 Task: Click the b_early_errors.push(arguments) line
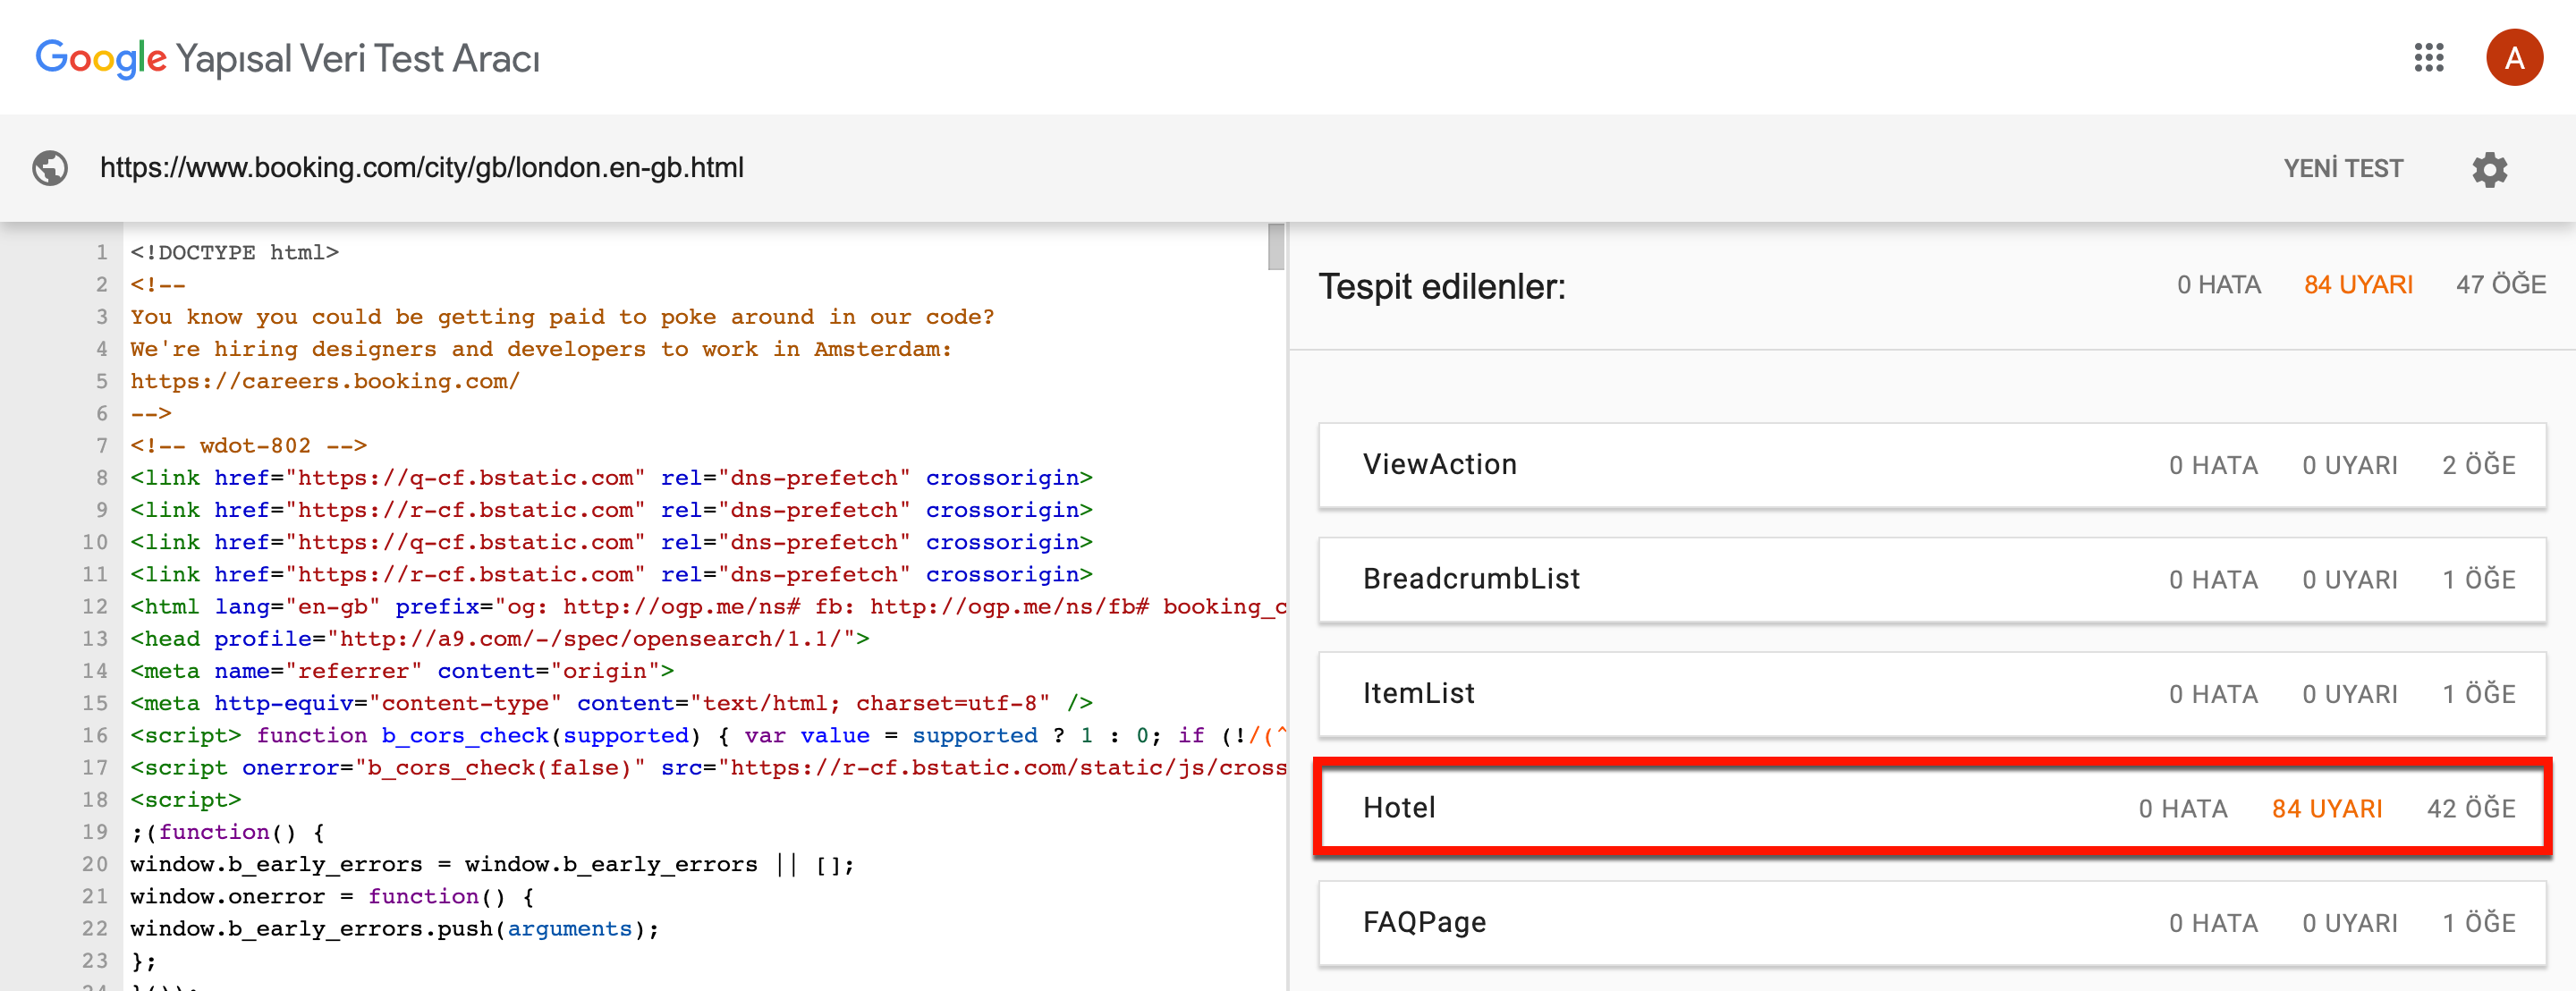[x=395, y=929]
